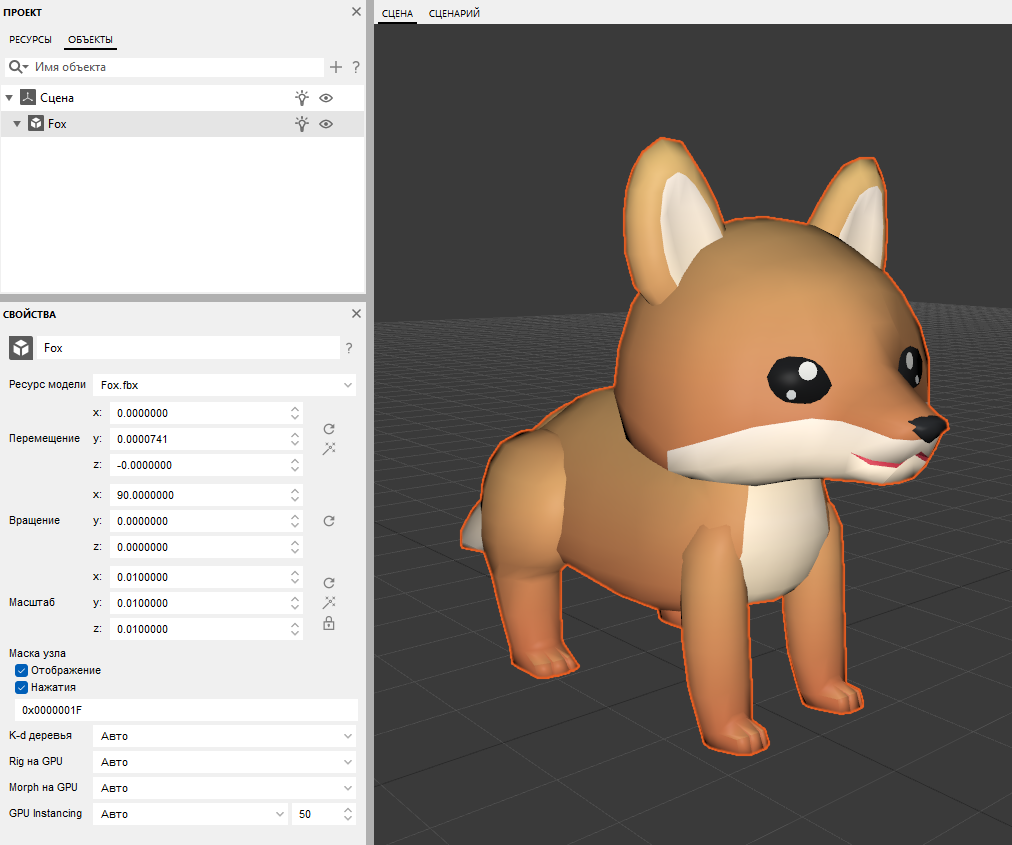Open the search filter magnifier in the Проект panel

(x=15, y=67)
